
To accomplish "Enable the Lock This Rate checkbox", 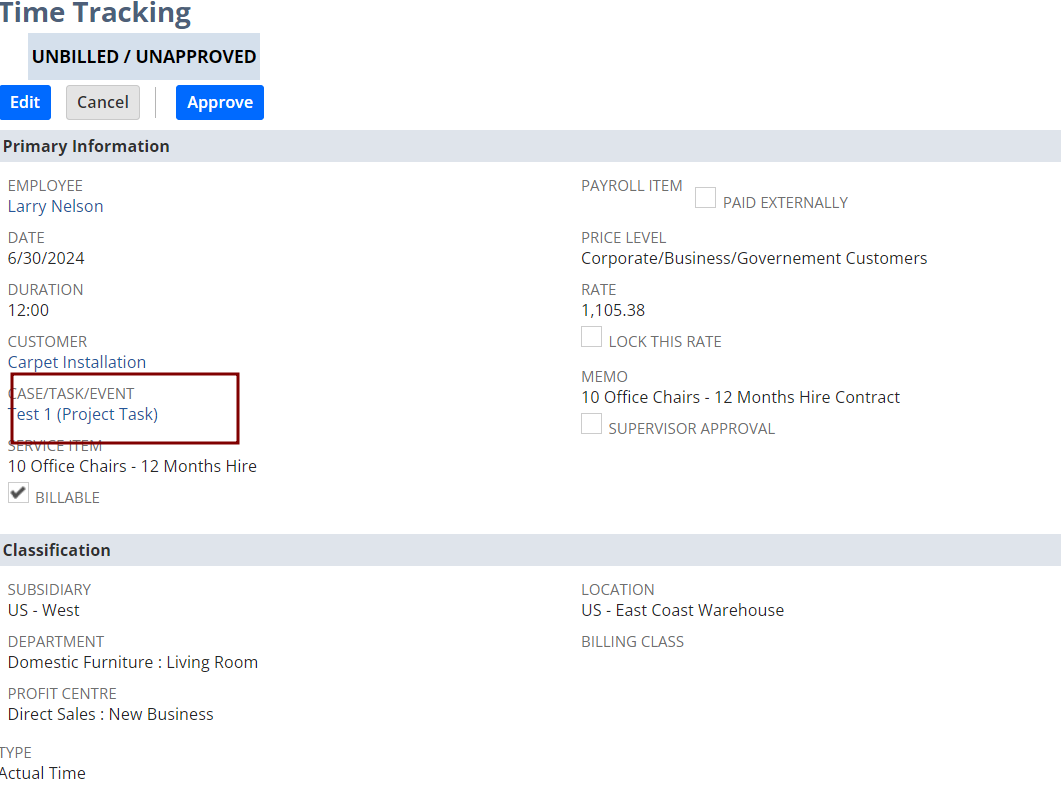I will click(x=592, y=337).
